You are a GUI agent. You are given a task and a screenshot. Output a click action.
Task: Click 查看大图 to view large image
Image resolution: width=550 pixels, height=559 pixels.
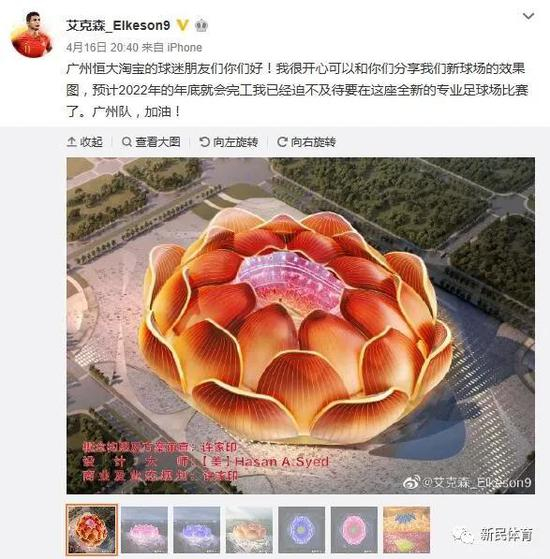pyautogui.click(x=151, y=142)
